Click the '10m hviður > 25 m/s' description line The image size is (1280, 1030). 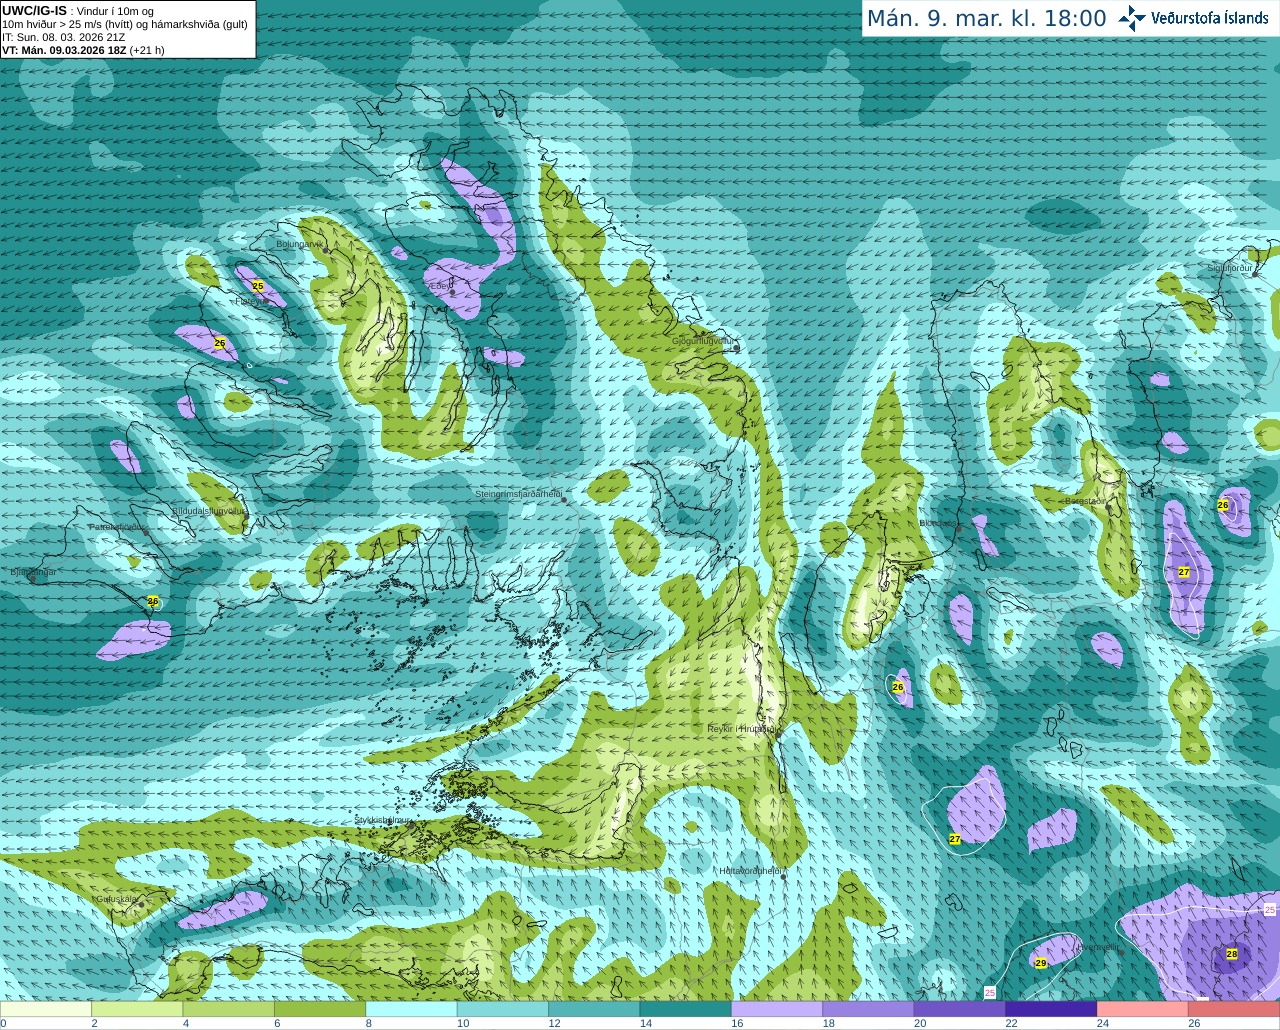point(124,24)
